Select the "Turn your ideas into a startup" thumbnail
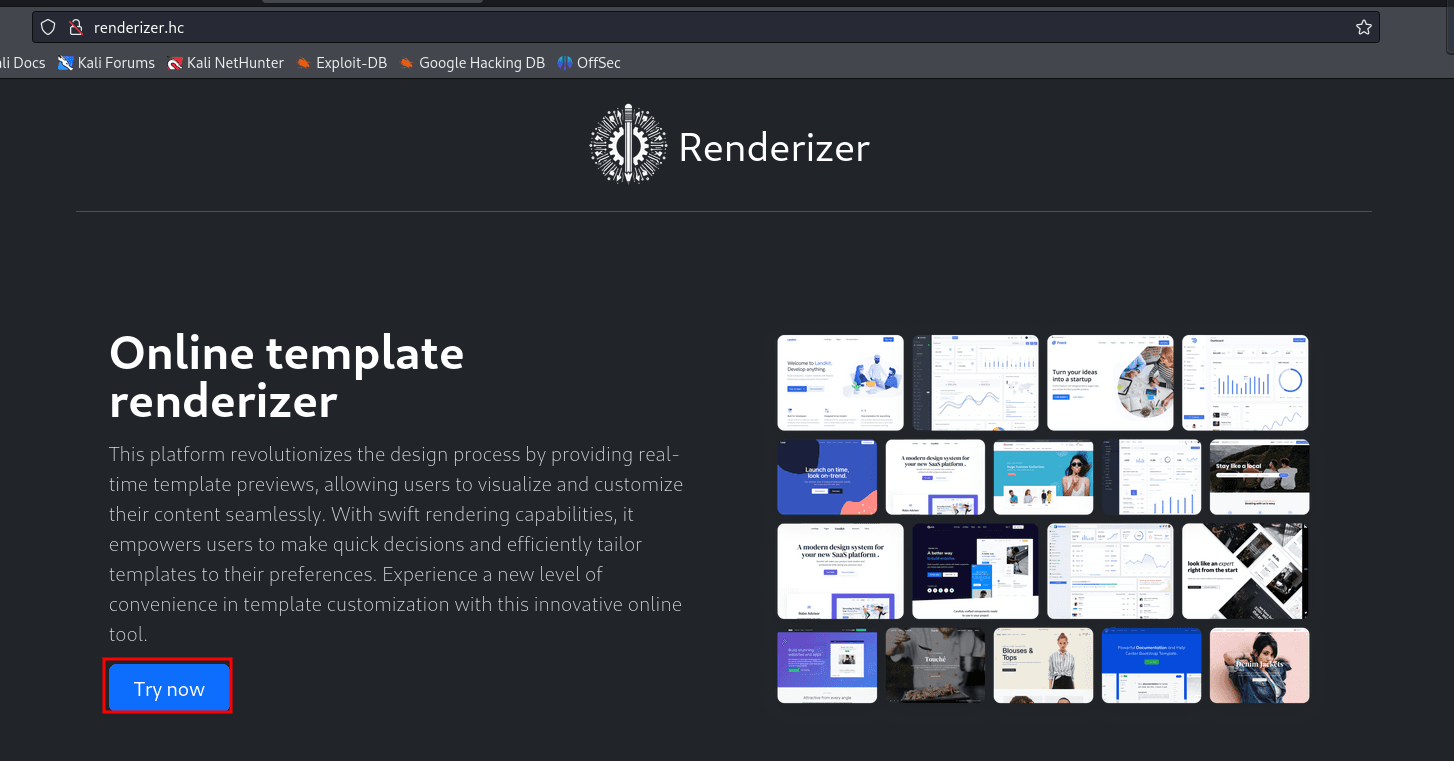This screenshot has width=1454, height=761. pyautogui.click(x=1110, y=383)
